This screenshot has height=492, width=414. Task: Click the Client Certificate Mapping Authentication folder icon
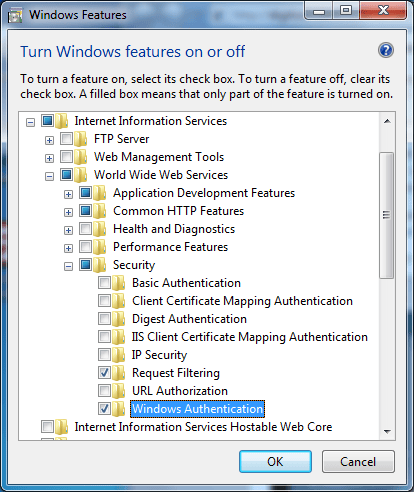coord(119,301)
